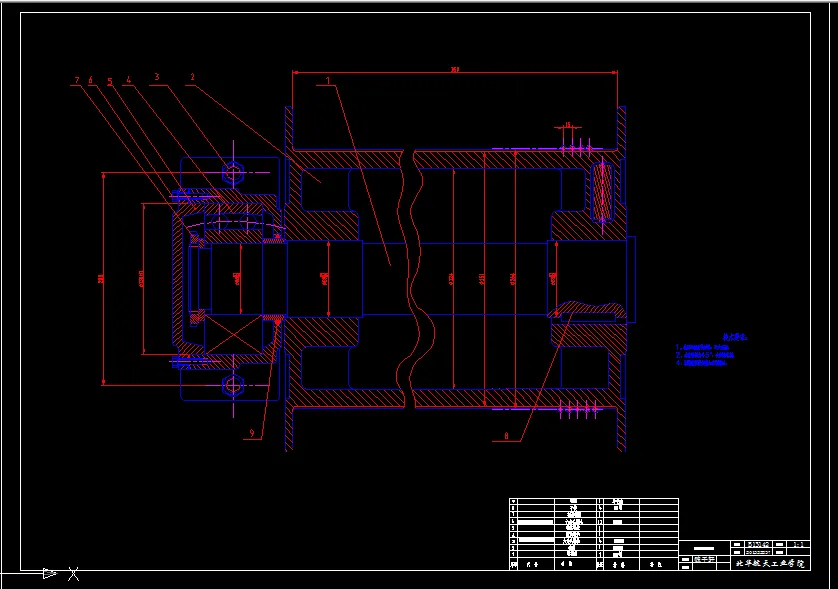Click the UCS X-axis label
The height and width of the screenshot is (589, 838).
coord(73,574)
